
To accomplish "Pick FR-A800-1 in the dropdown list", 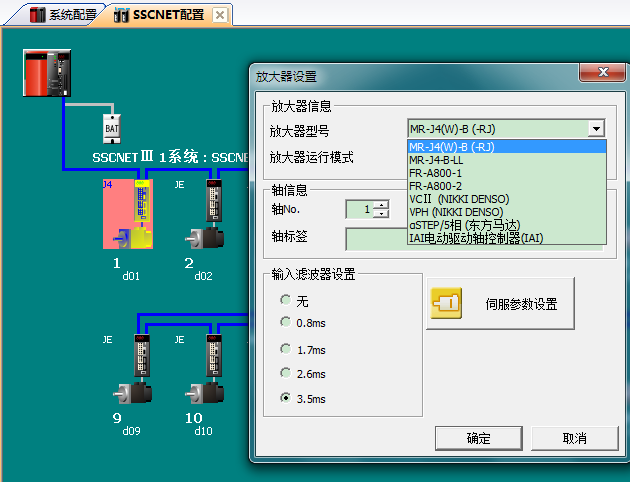I will coord(436,173).
